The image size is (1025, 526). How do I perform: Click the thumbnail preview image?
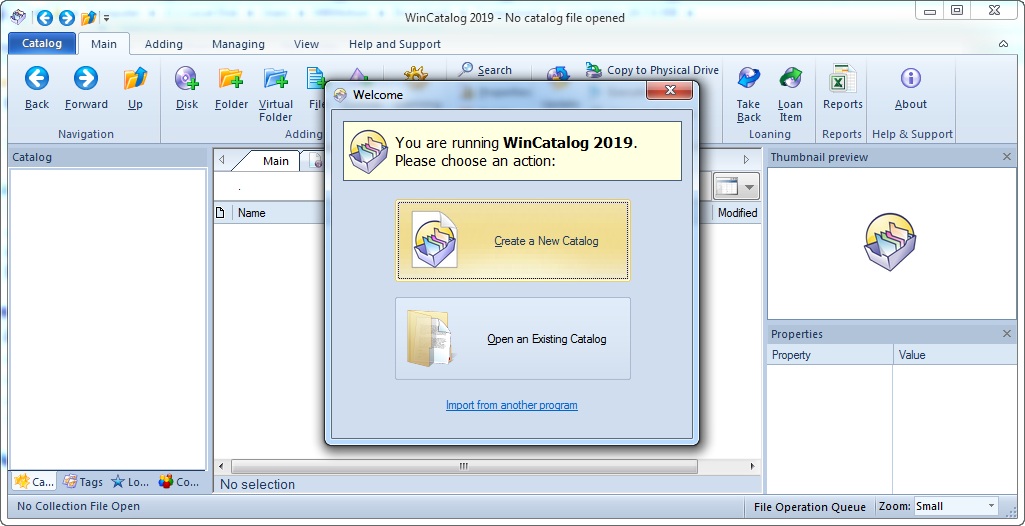tap(890, 242)
